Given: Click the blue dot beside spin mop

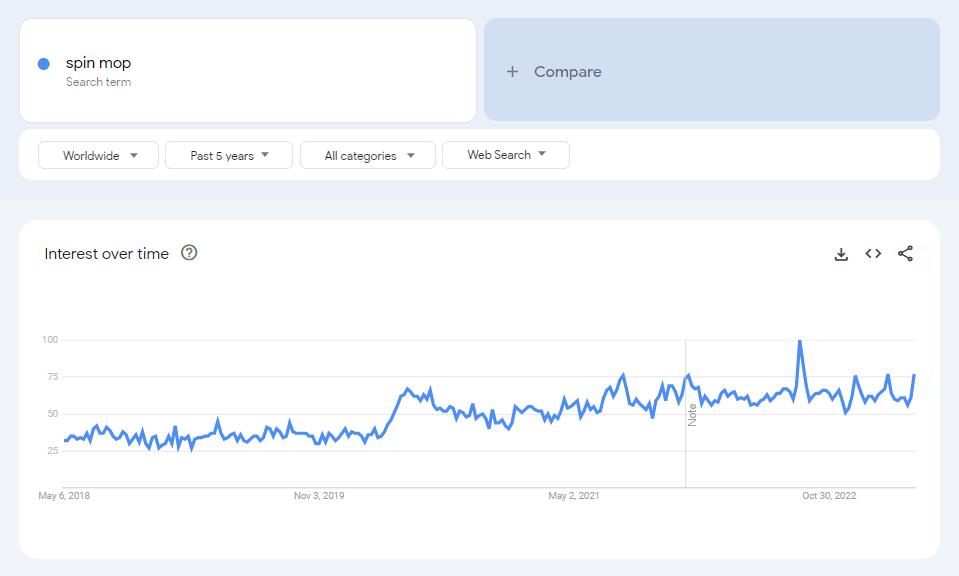Looking at the screenshot, I should click(x=42, y=62).
